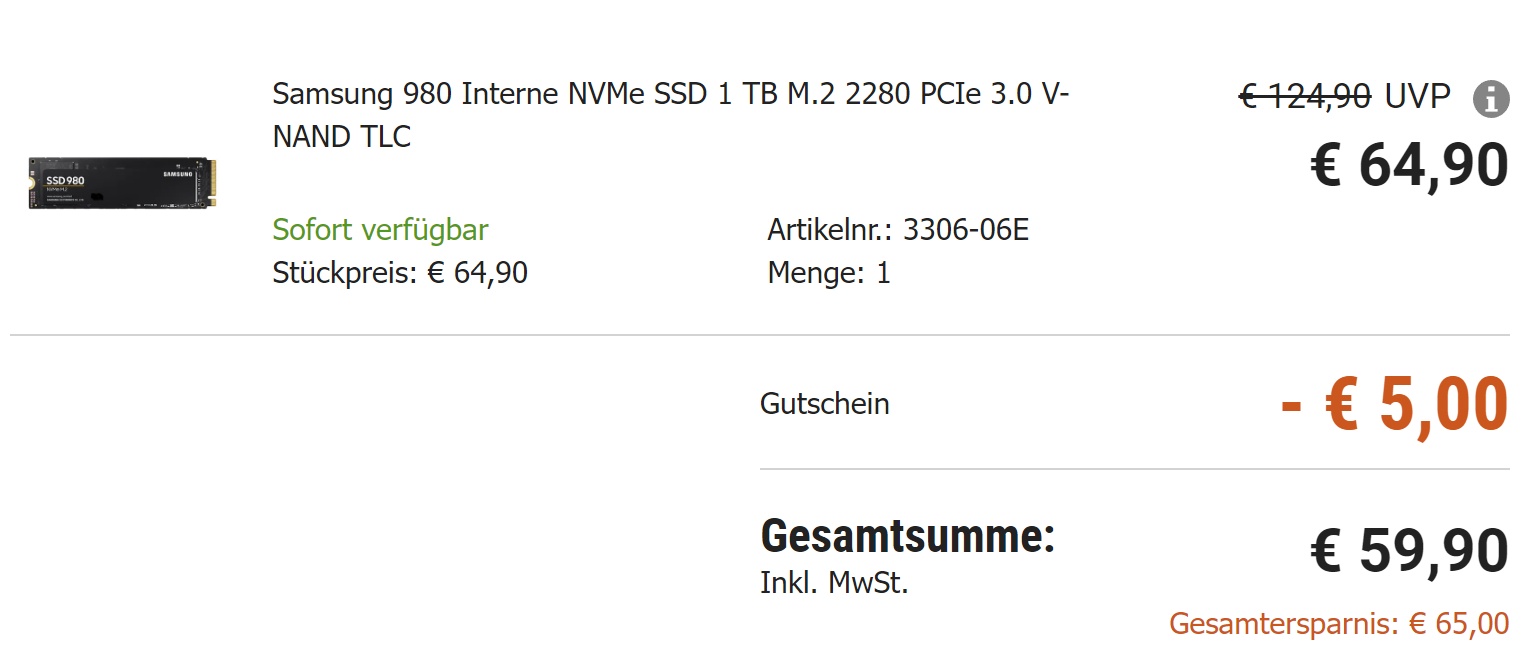Click the Menge: 1 quantity text
This screenshot has width=1537, height=659.
click(x=828, y=272)
